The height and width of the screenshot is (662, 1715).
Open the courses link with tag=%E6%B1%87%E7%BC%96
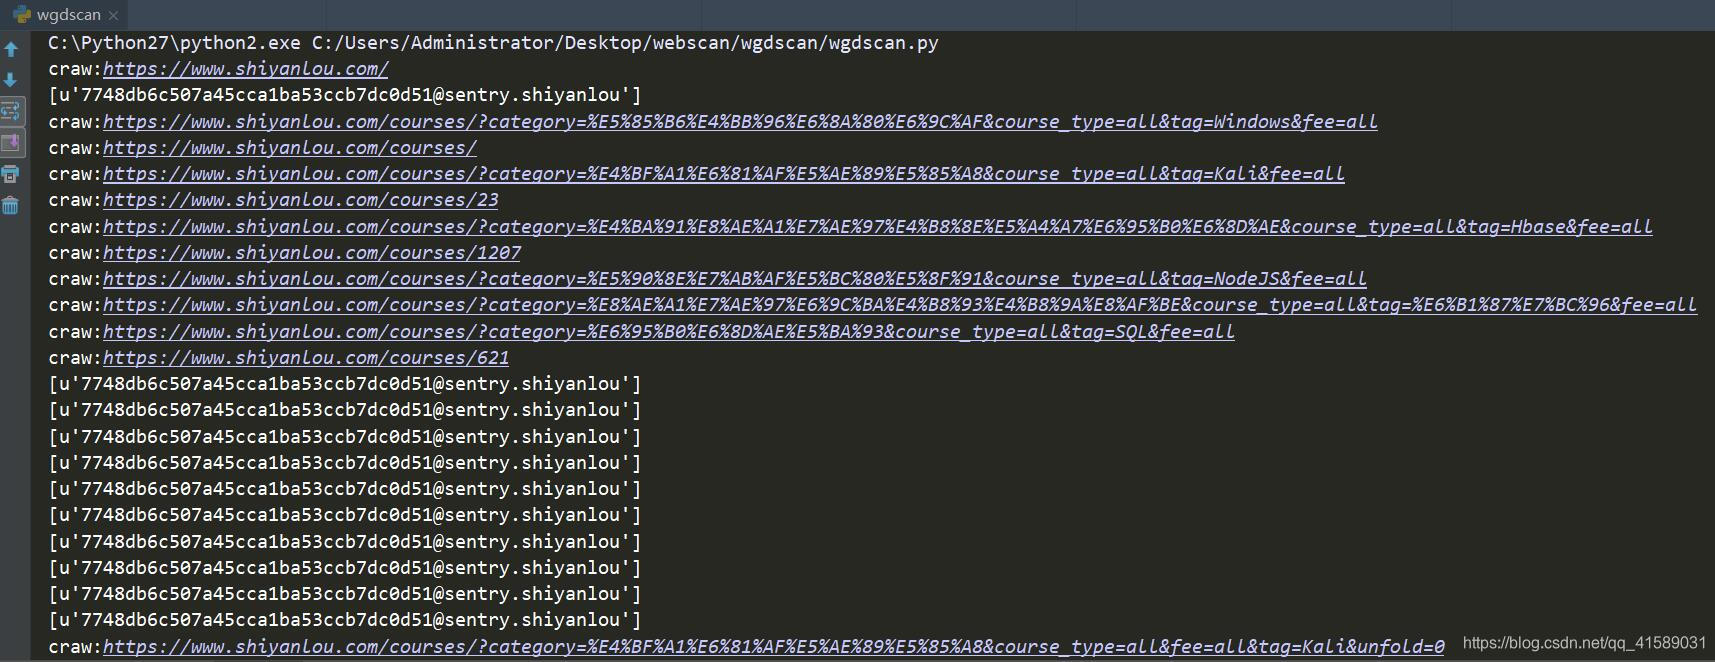coord(900,305)
